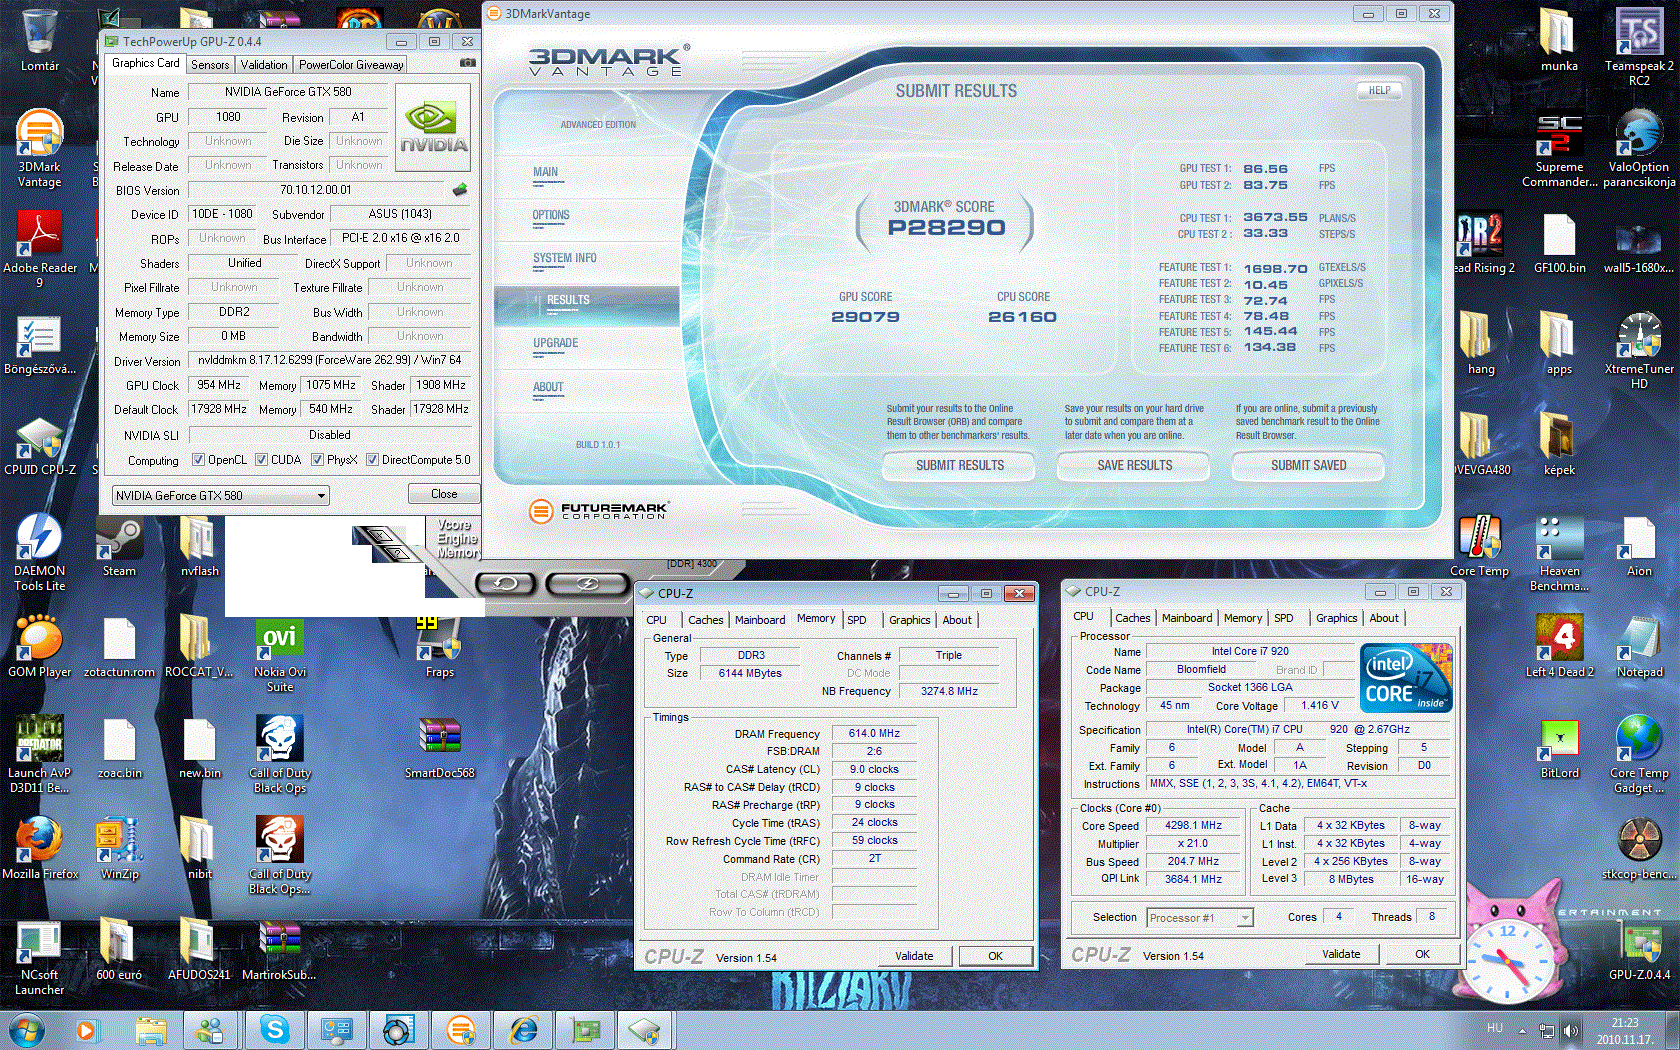Open the Validation tab in GPU-Z

point(264,64)
